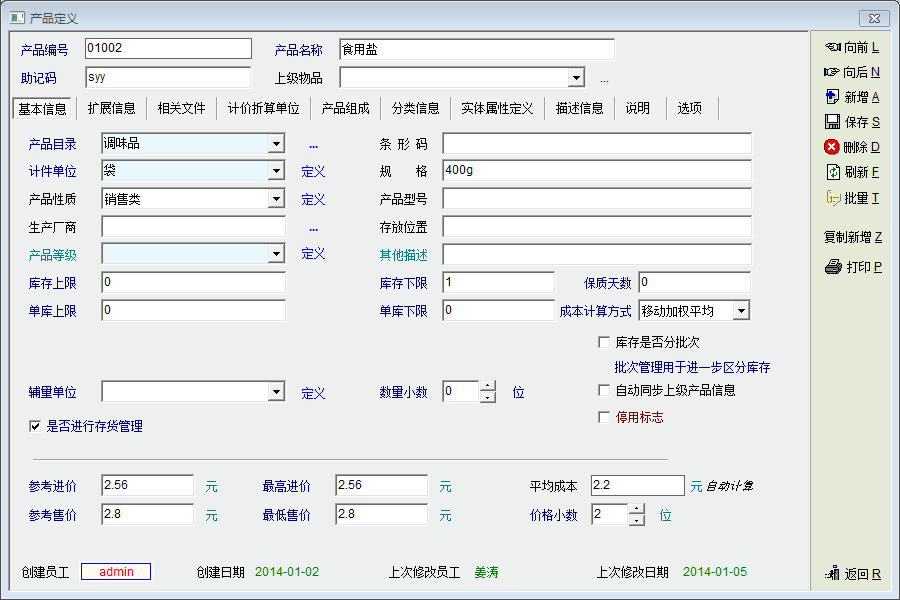Click the 打印 (print) printer icon

click(x=832, y=267)
